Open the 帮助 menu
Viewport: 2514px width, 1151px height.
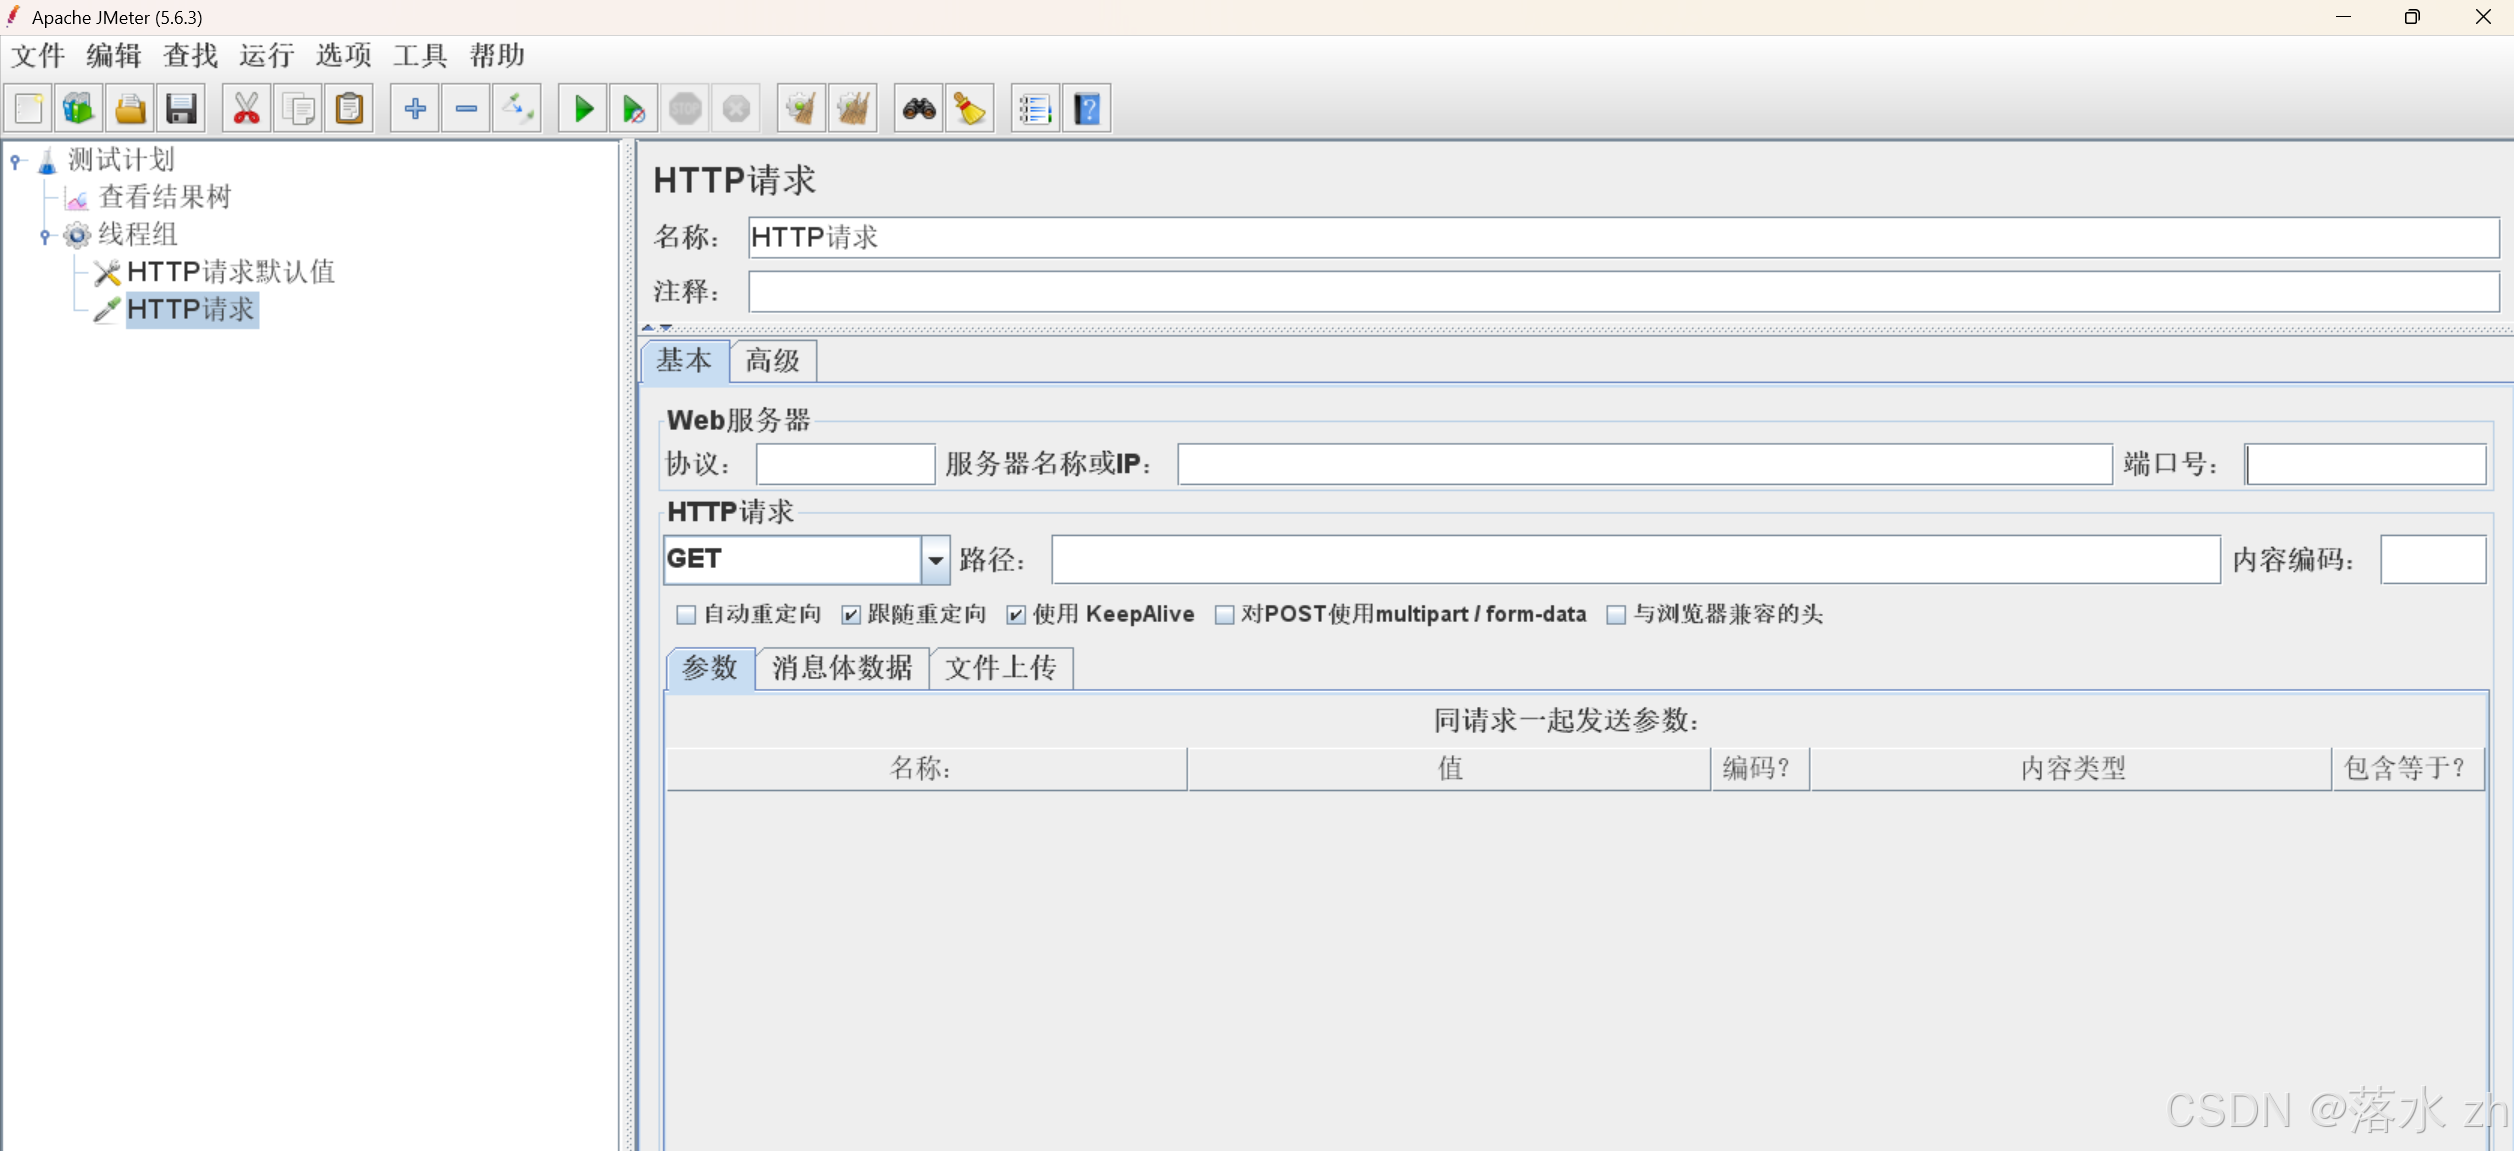[x=497, y=56]
